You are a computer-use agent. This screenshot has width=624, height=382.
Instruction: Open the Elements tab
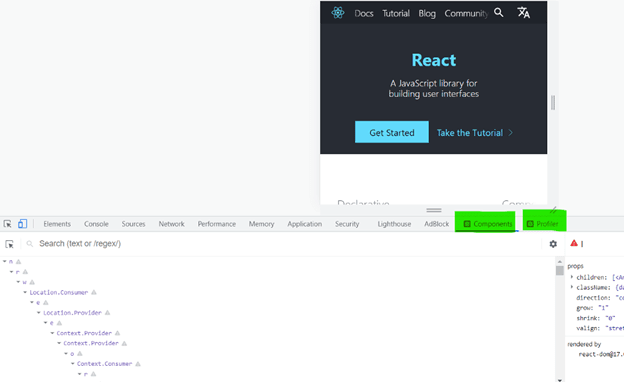pos(57,224)
